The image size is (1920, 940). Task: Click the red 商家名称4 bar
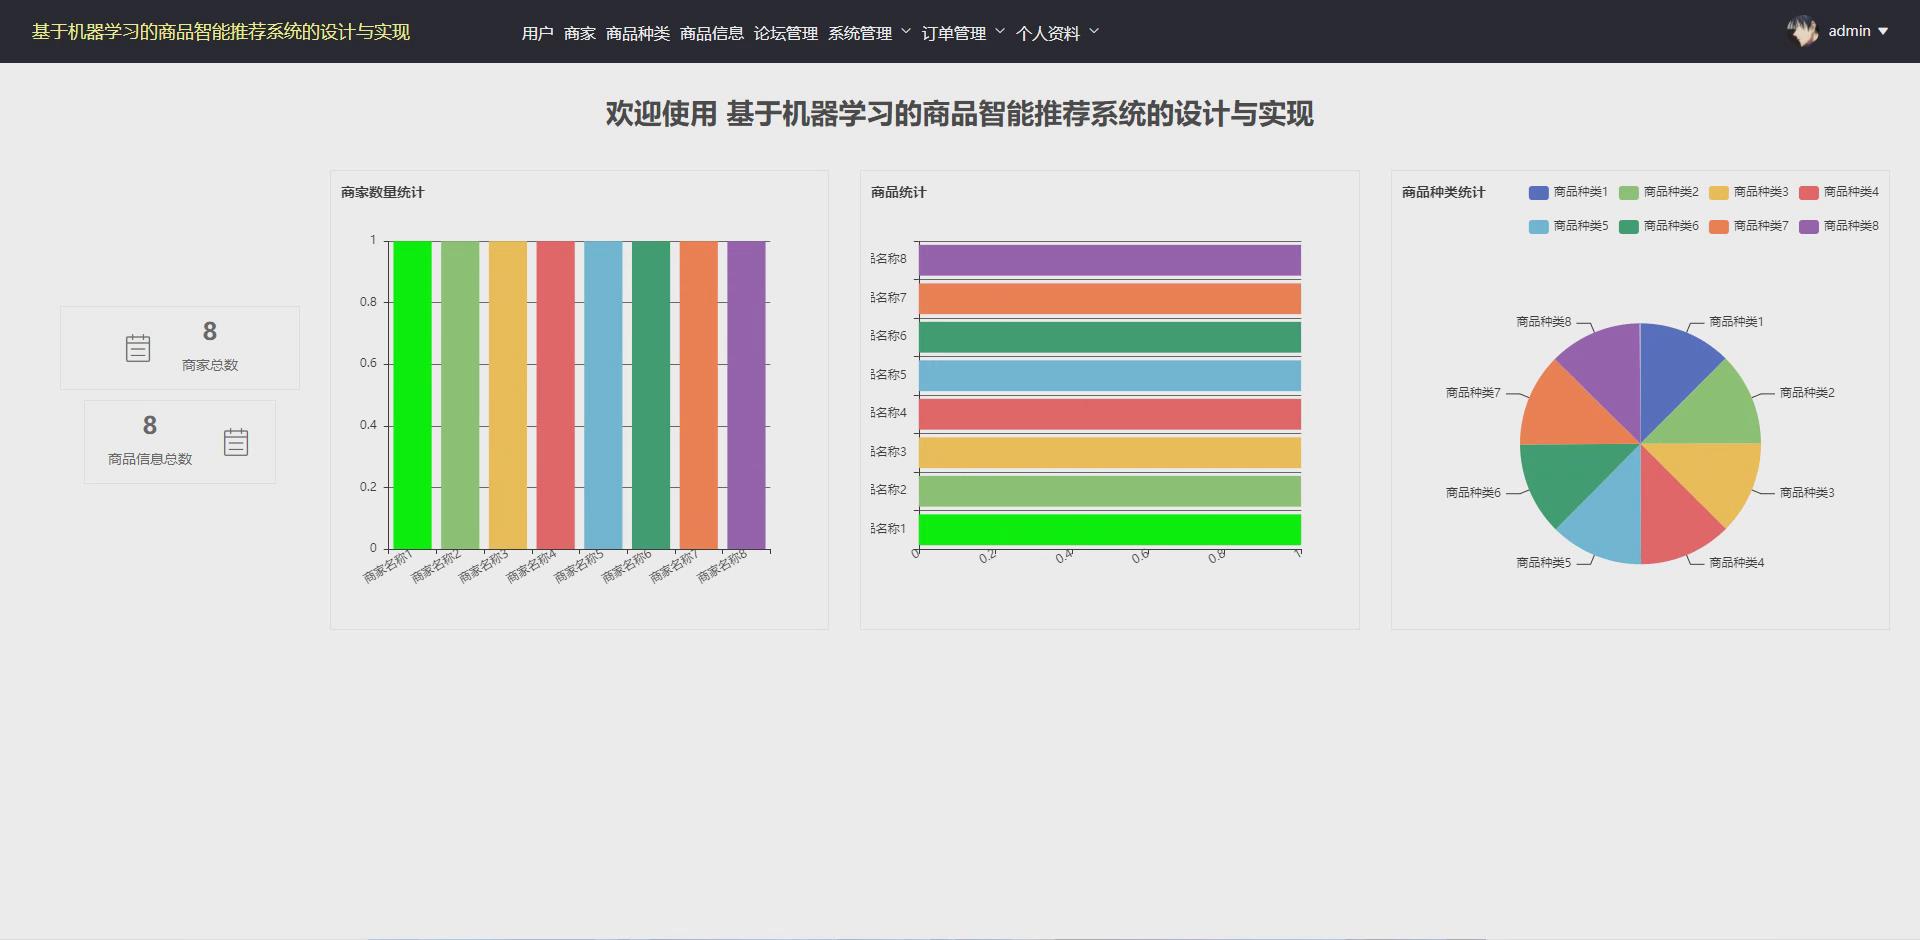pos(556,395)
